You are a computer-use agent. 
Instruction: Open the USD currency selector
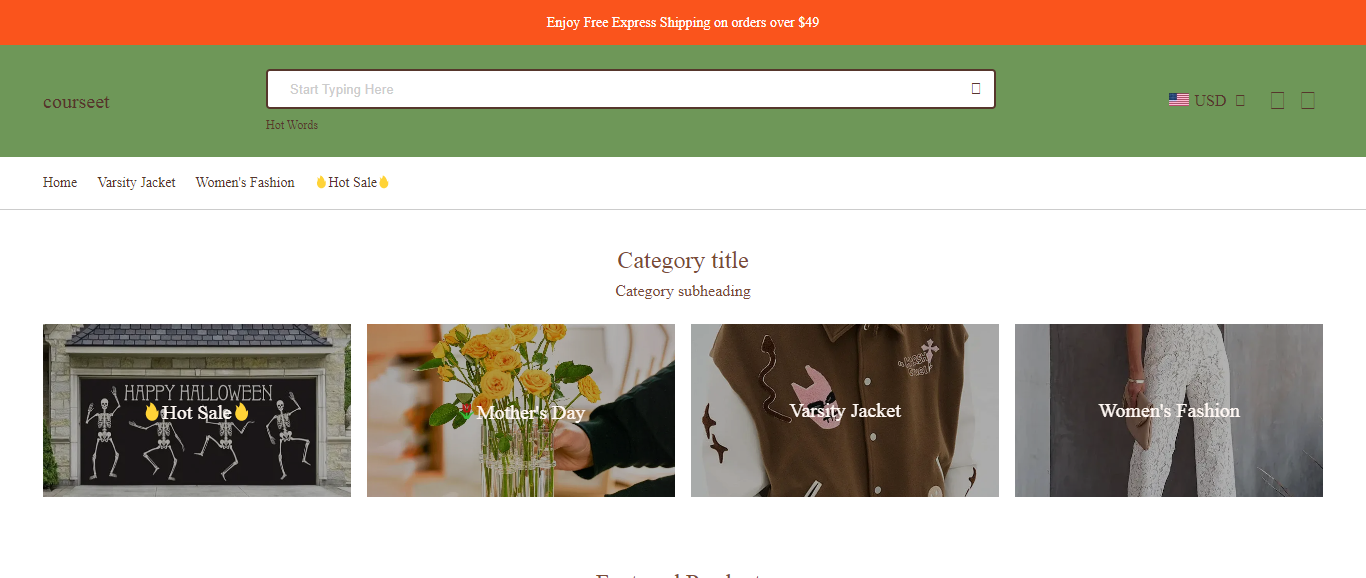coord(1207,100)
